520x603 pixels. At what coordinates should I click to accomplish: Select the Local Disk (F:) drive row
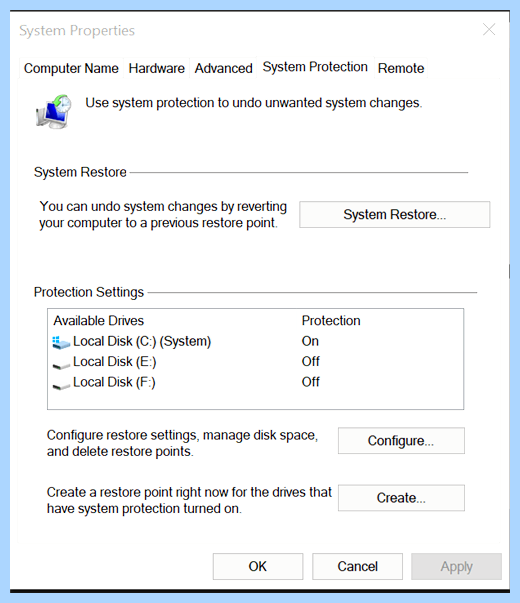click(255, 382)
